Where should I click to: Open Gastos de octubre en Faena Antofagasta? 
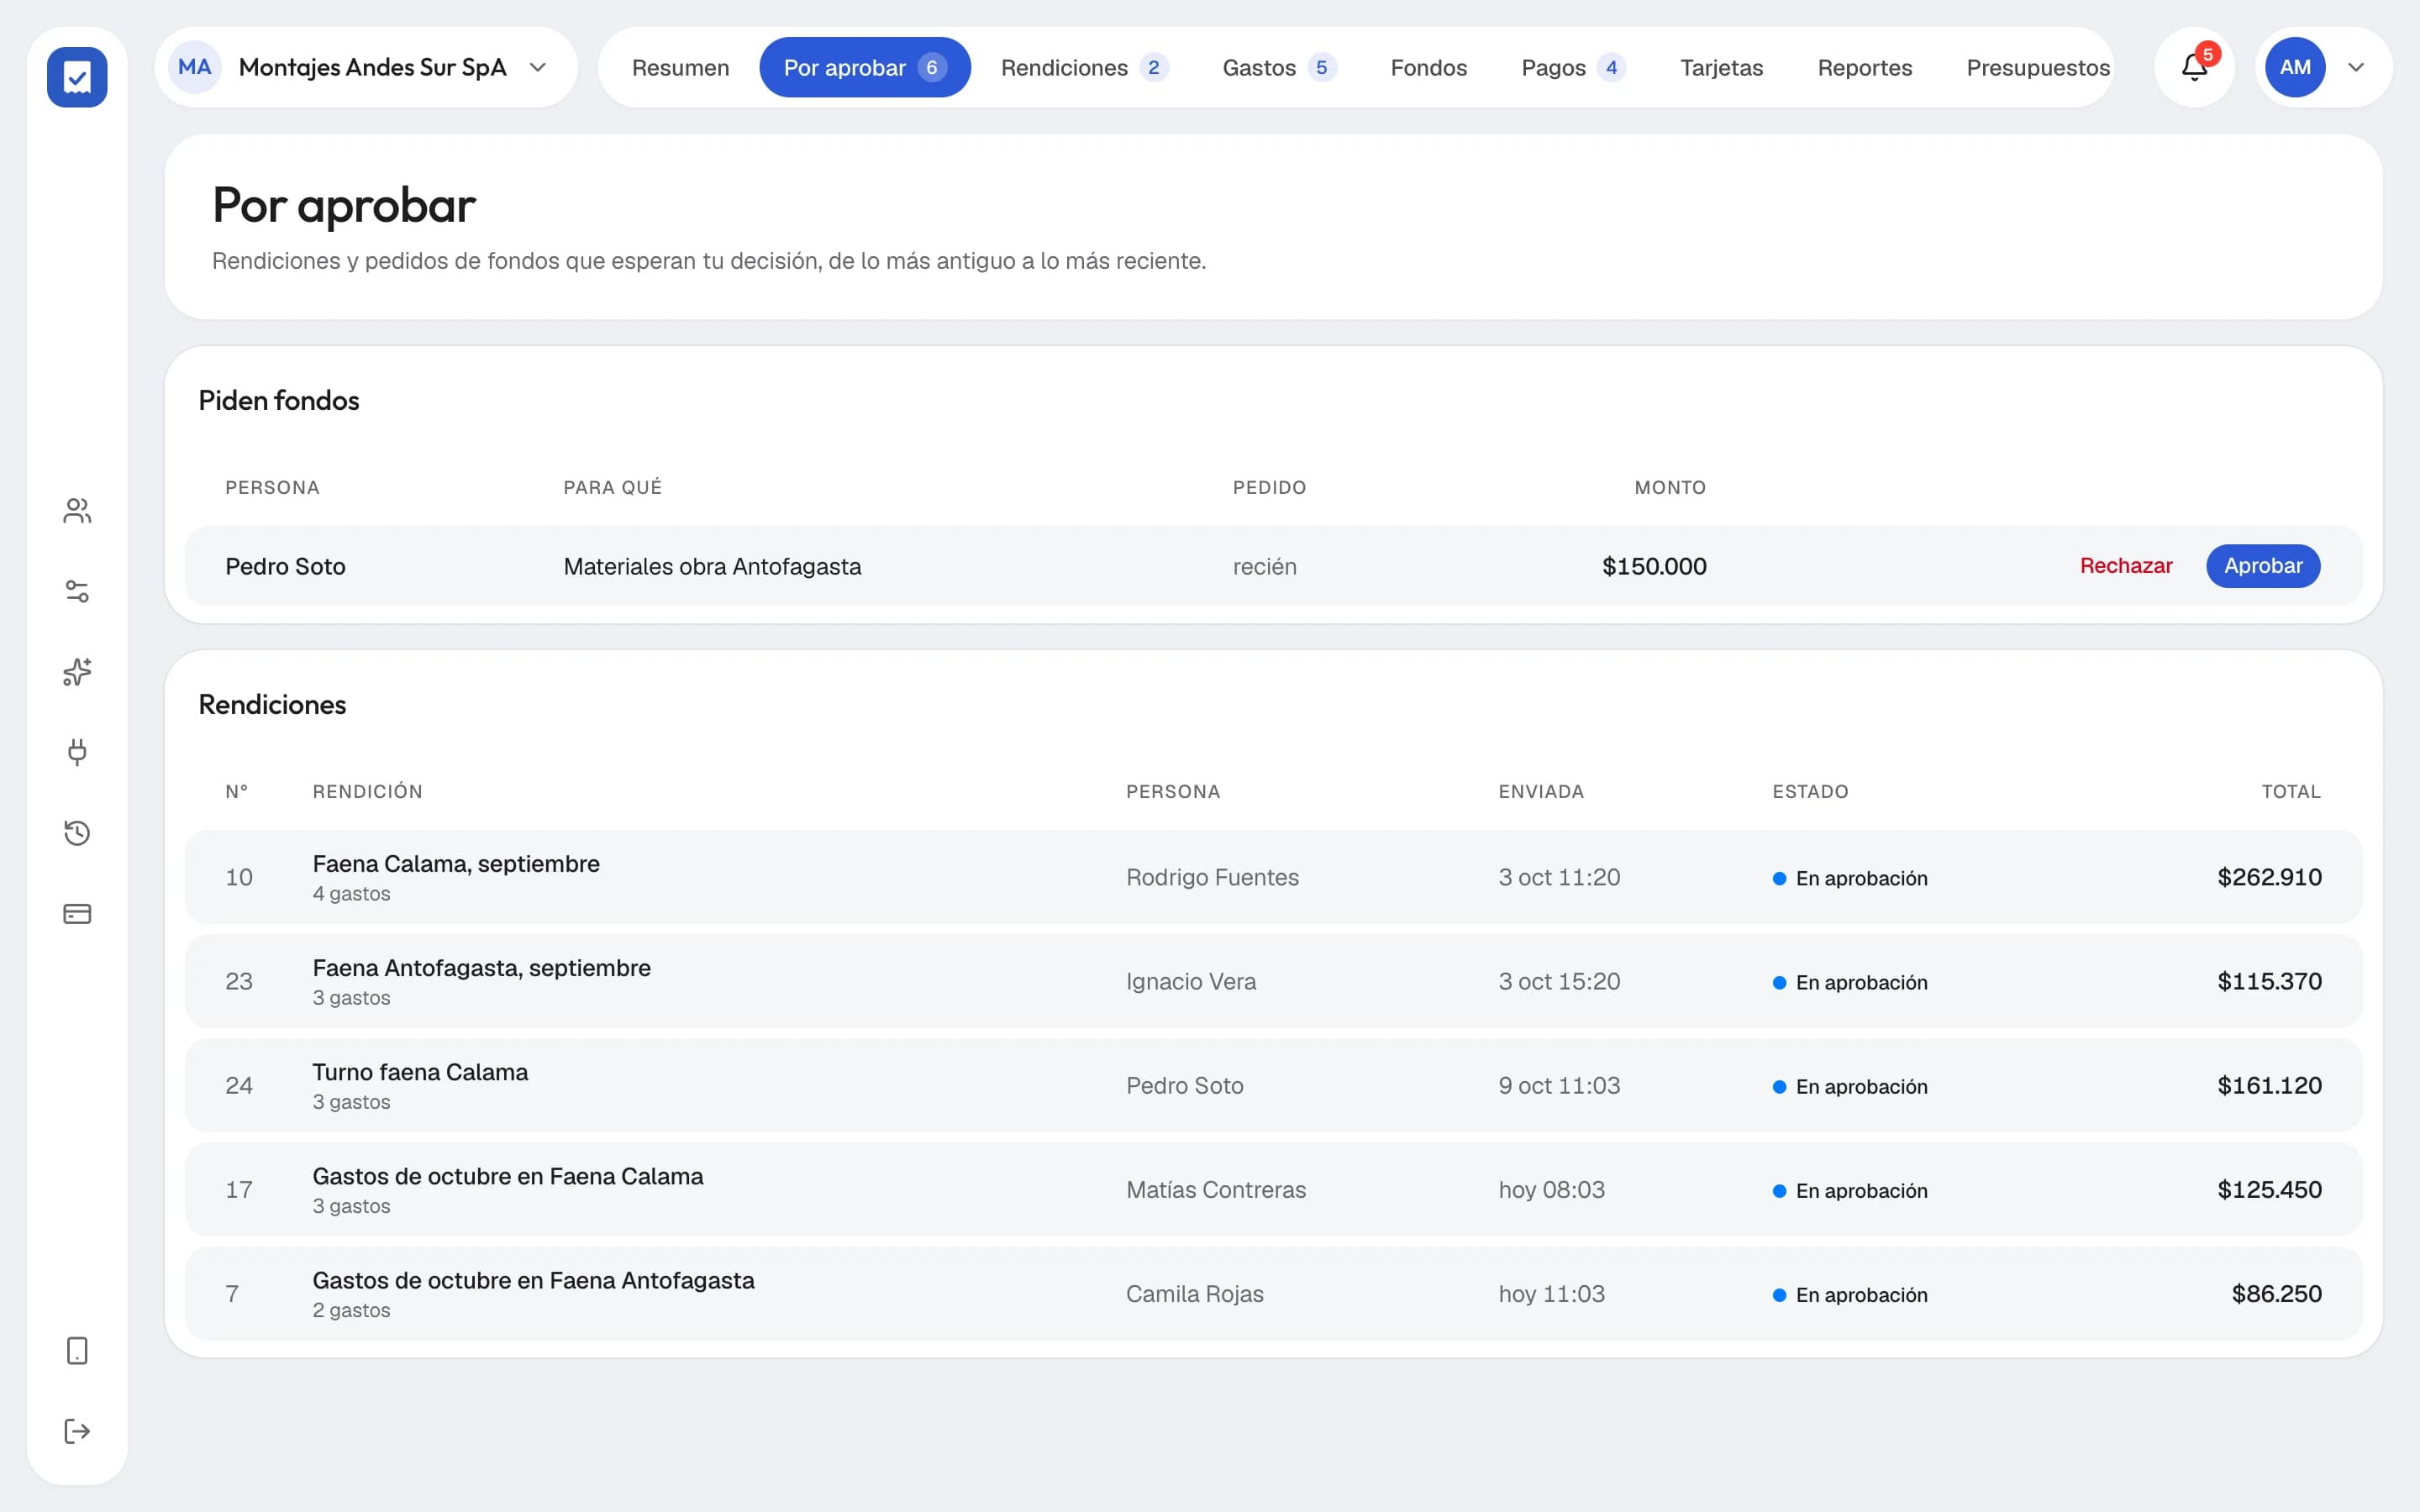(x=1272, y=1293)
